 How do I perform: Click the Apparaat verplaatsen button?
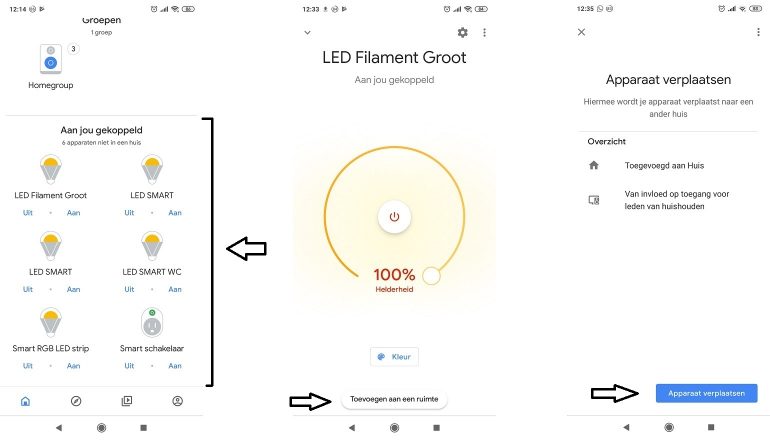(x=706, y=393)
